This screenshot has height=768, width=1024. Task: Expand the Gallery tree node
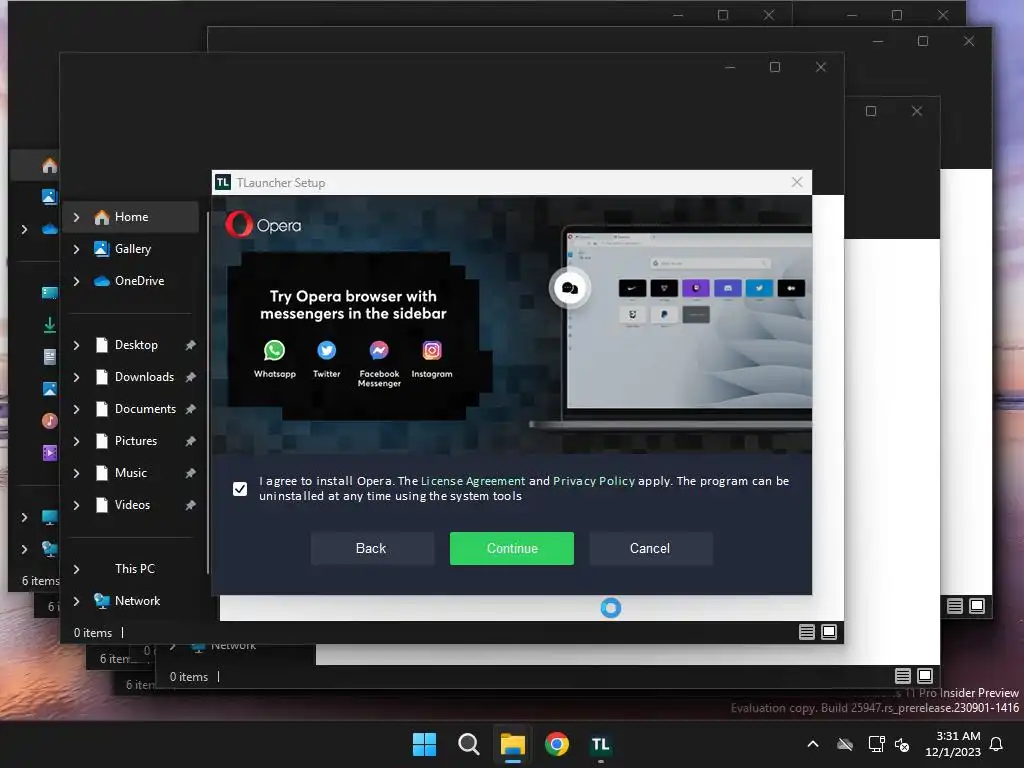pos(76,249)
